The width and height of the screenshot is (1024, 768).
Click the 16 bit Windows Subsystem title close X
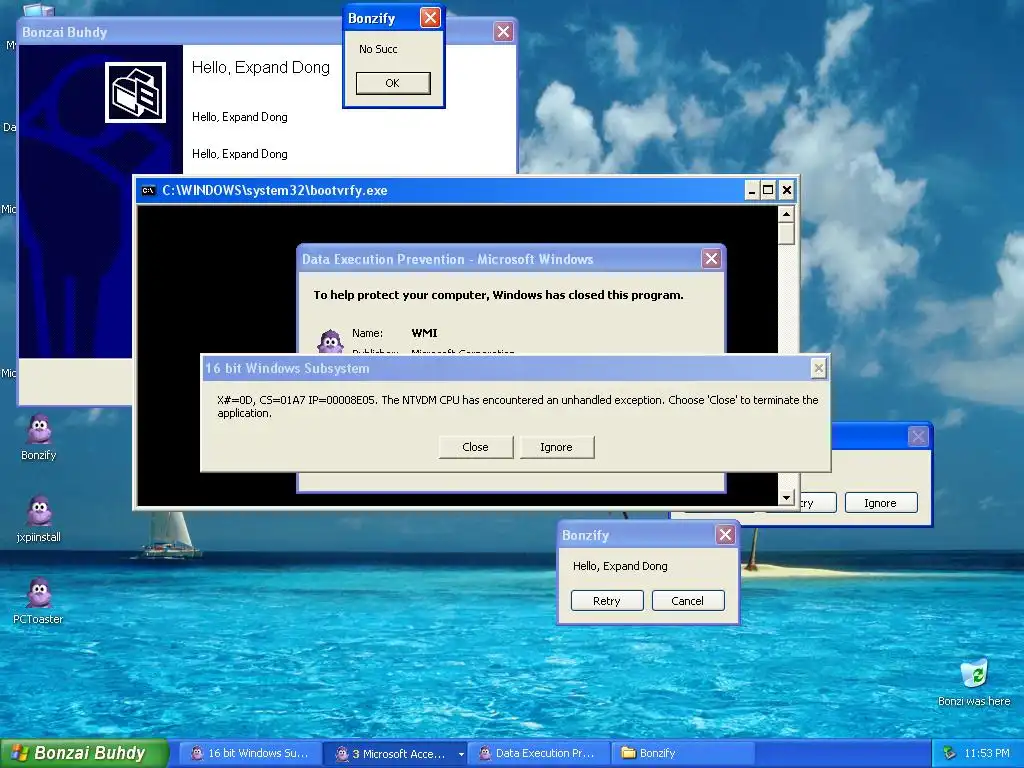point(818,368)
